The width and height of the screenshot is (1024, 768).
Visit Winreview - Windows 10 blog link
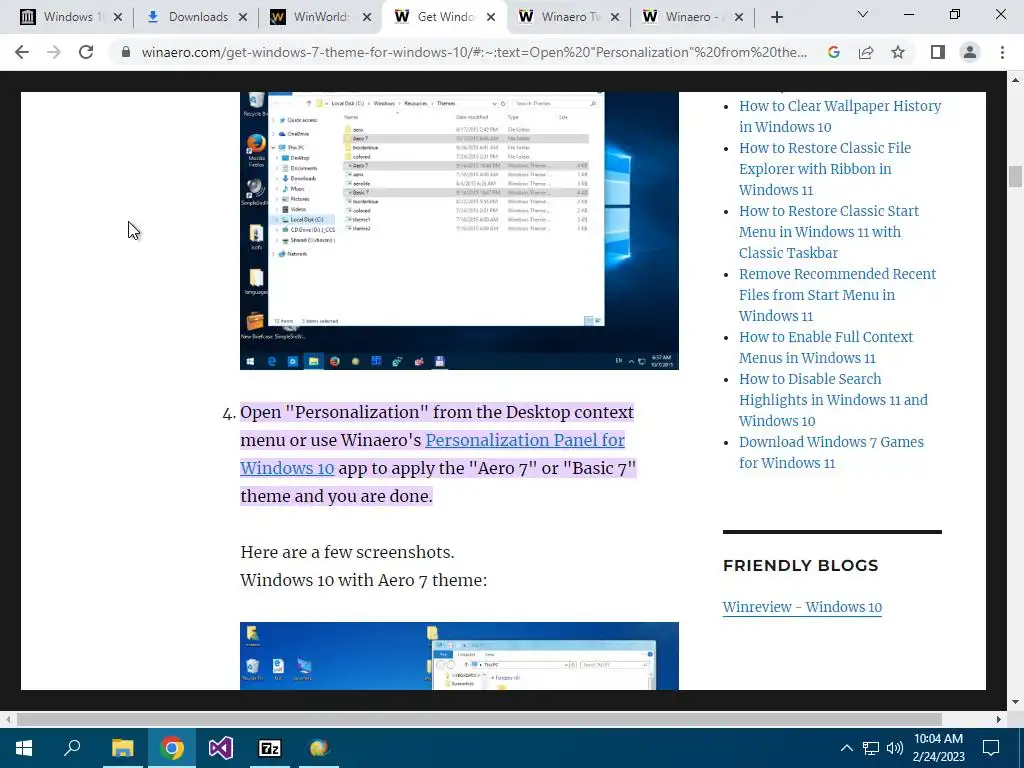point(802,607)
